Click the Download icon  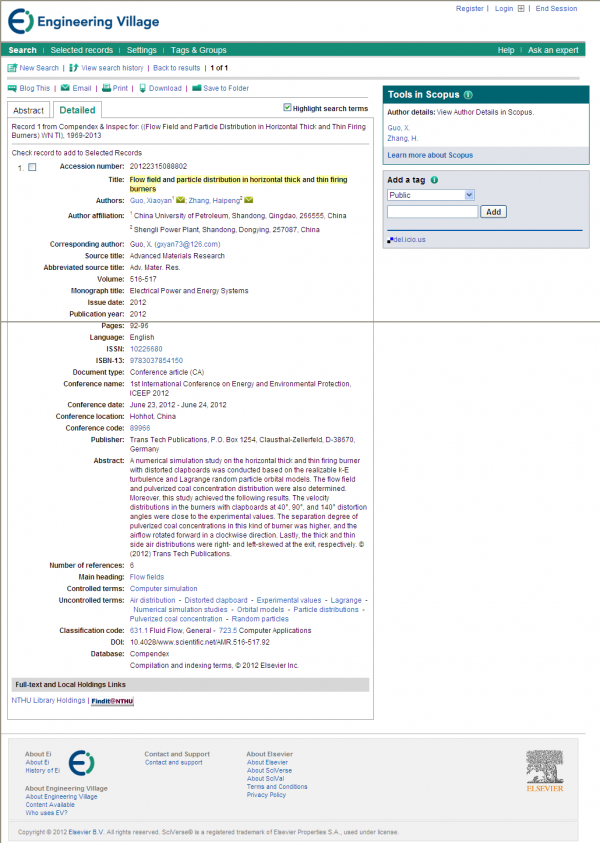[x=142, y=88]
